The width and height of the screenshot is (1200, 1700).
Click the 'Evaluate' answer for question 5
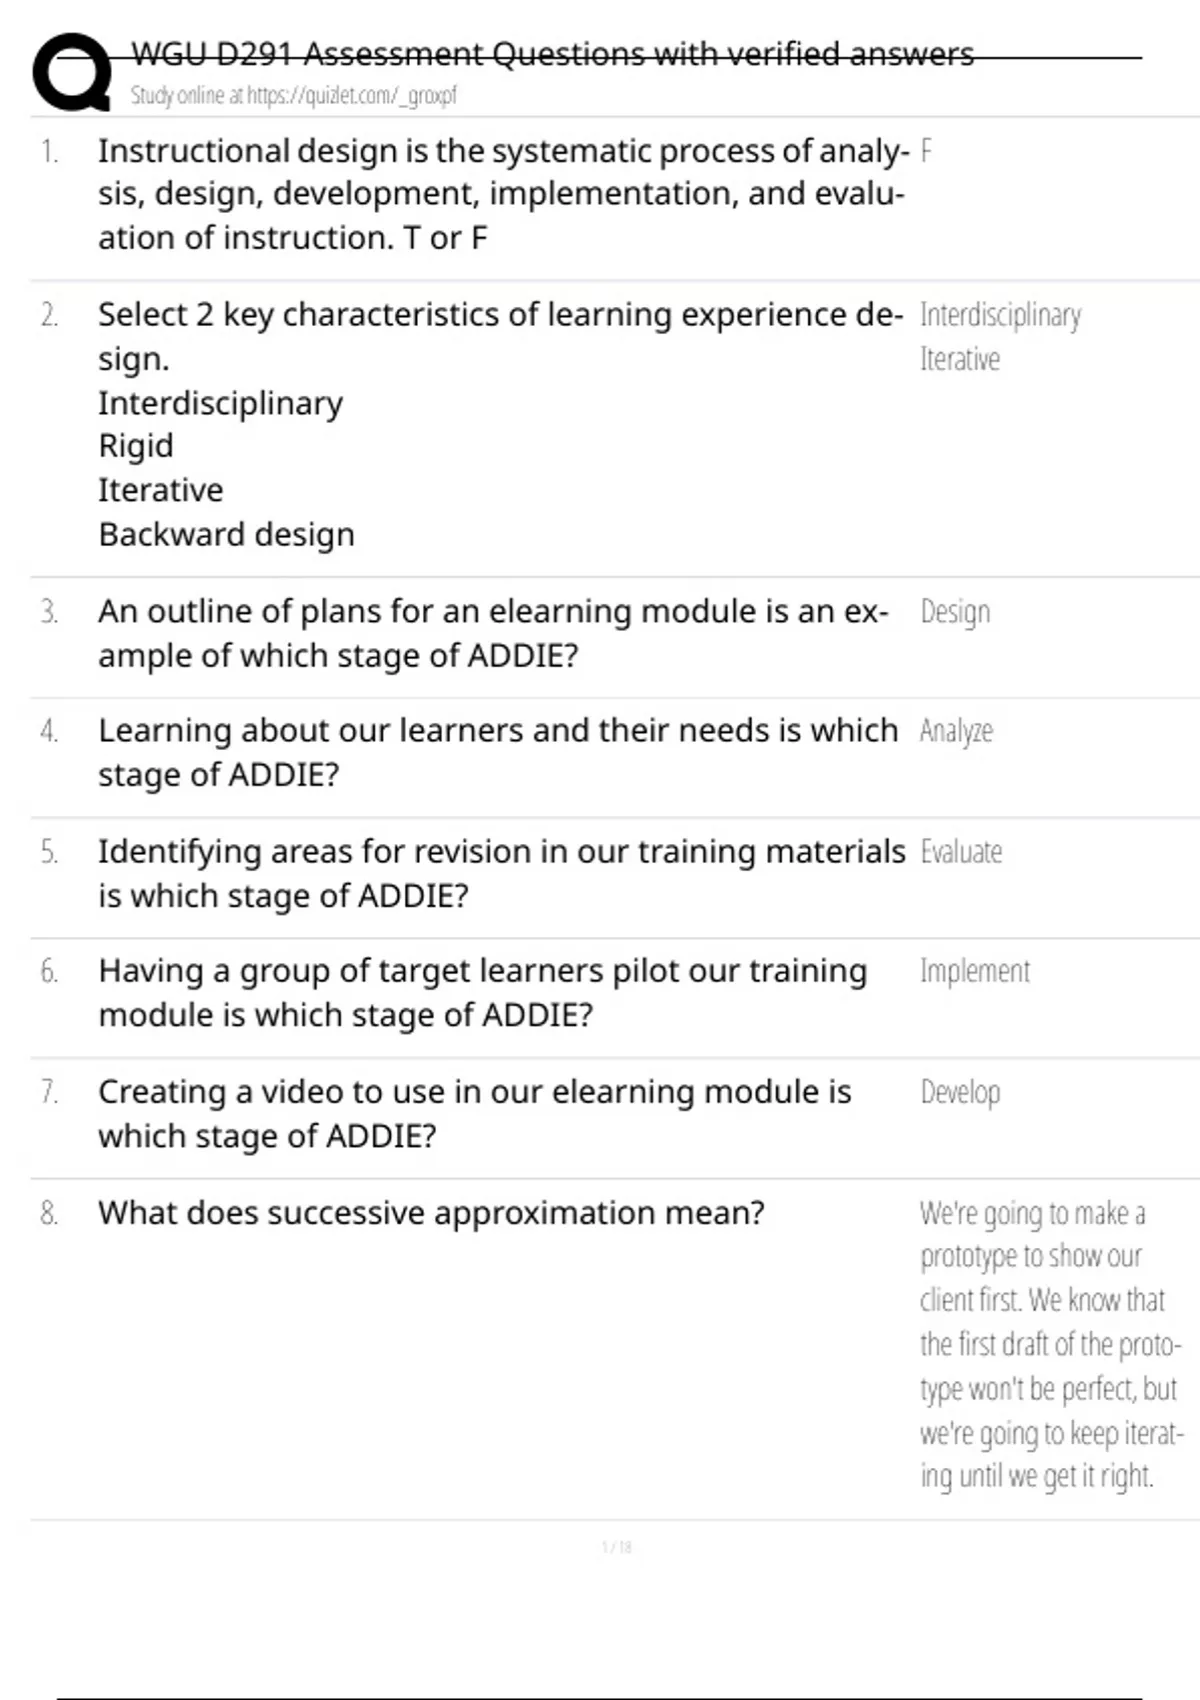coord(961,852)
